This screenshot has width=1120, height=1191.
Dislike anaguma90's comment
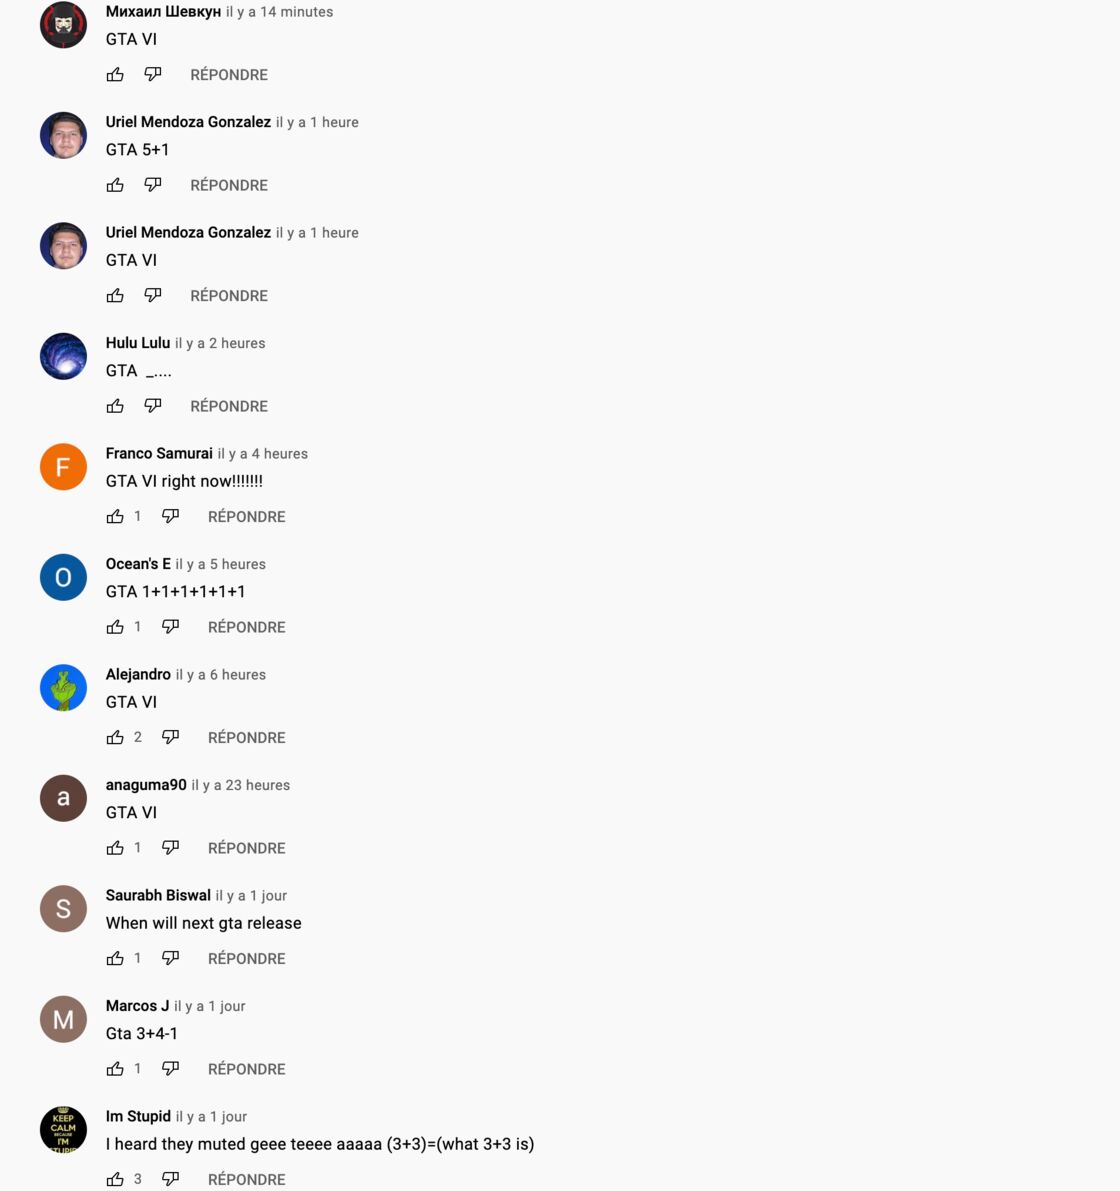point(170,848)
